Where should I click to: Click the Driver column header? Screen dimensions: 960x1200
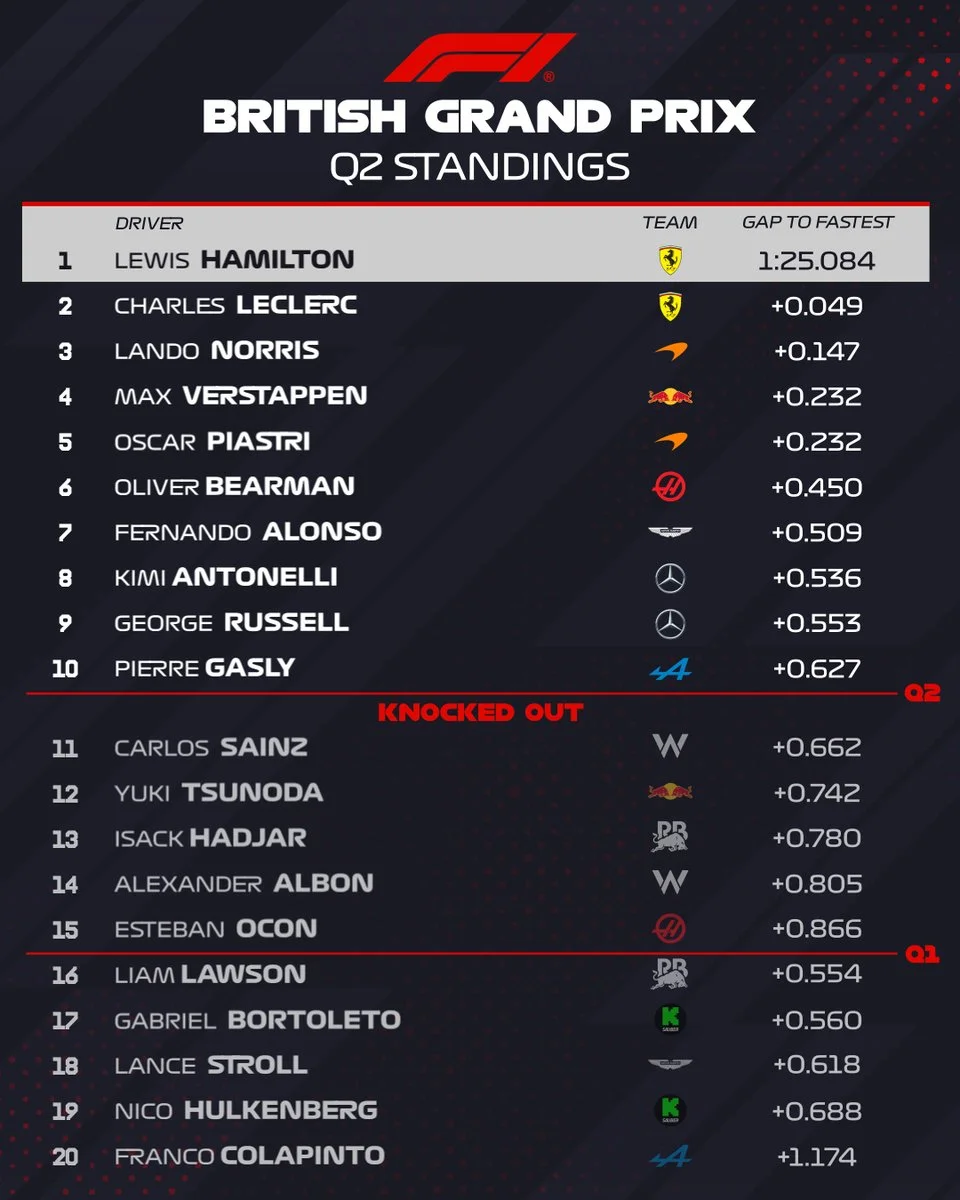coord(149,224)
